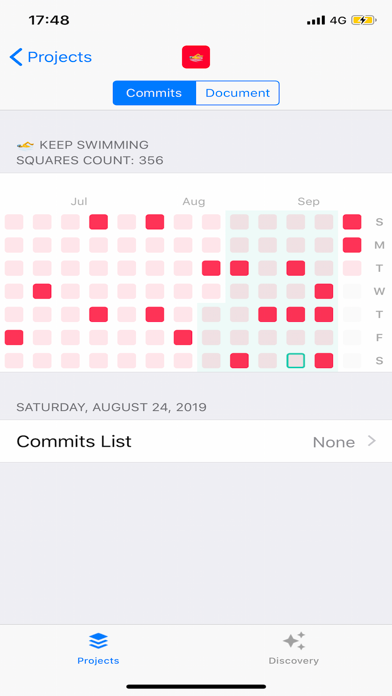This screenshot has width=392, height=696.
Task: Select the dark red Friday square in first column
Action: point(14,337)
